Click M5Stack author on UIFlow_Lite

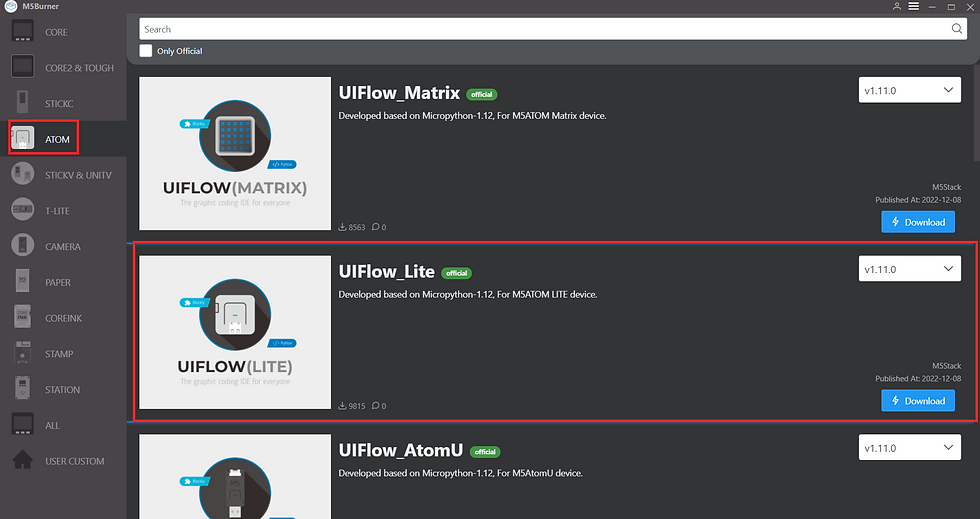(x=946, y=366)
